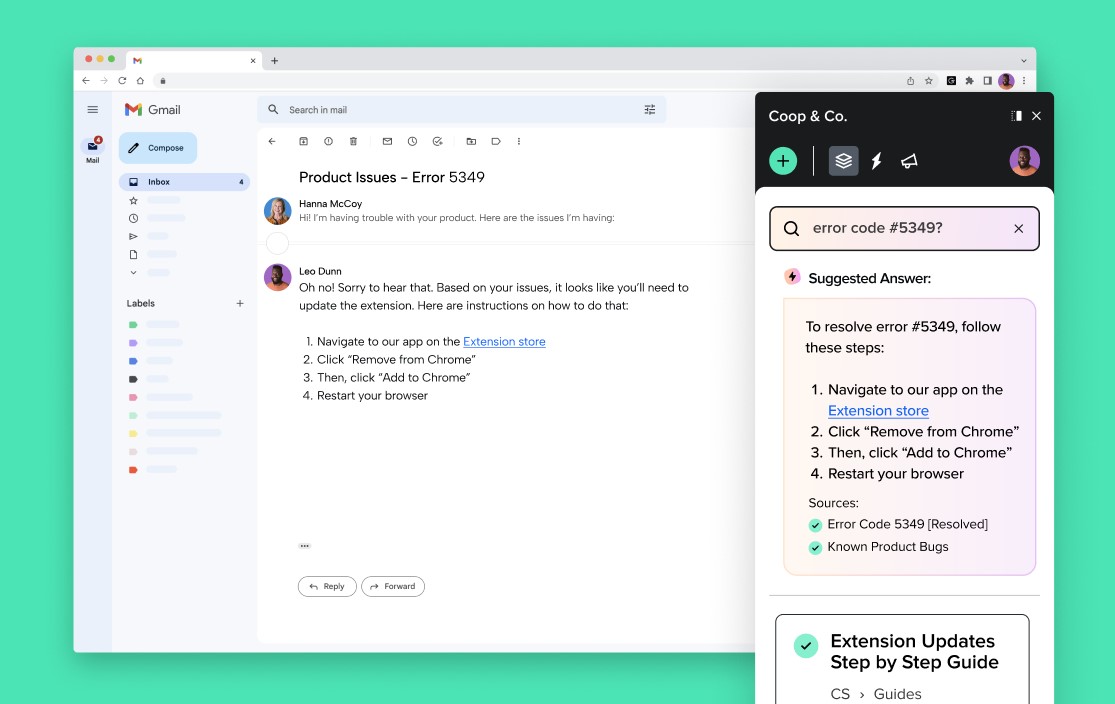Open source Error Code 5349 [Resolved]

907,524
